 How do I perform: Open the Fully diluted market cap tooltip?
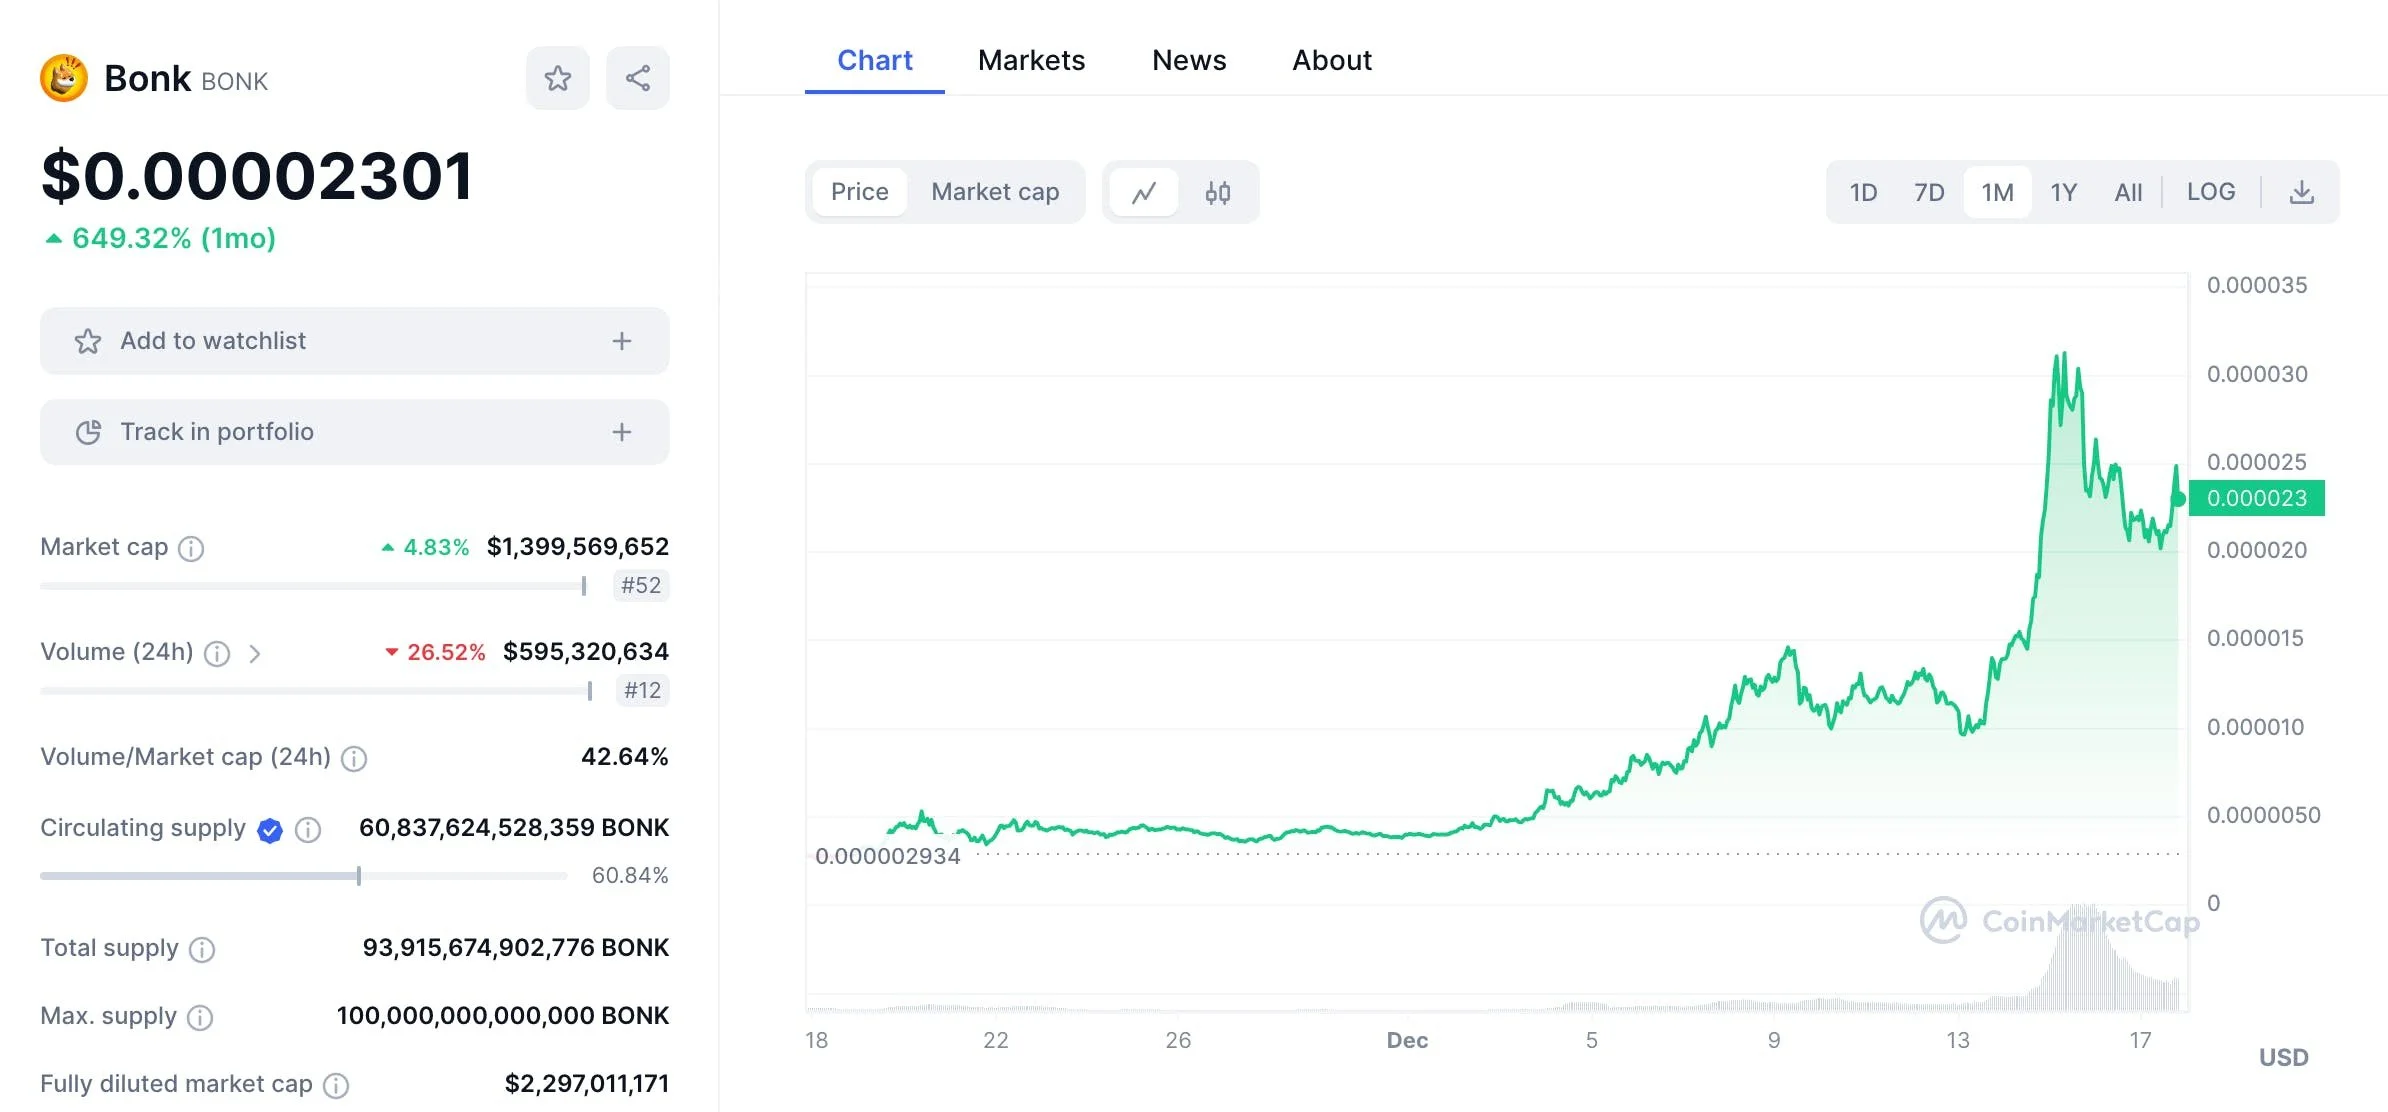click(x=339, y=1085)
